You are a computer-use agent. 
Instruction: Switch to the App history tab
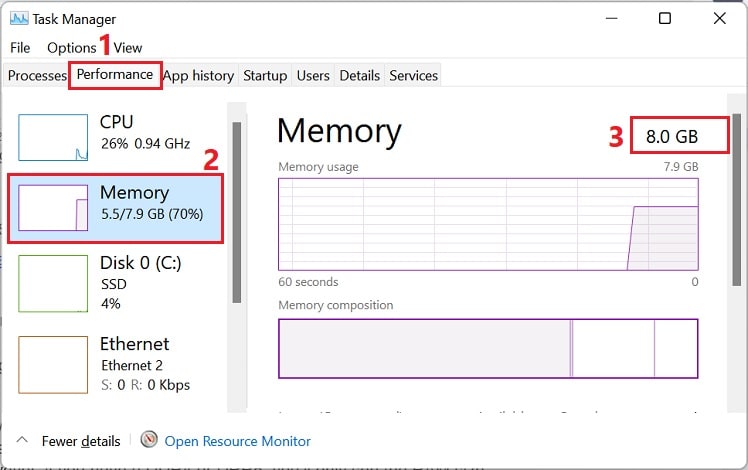[x=199, y=75]
